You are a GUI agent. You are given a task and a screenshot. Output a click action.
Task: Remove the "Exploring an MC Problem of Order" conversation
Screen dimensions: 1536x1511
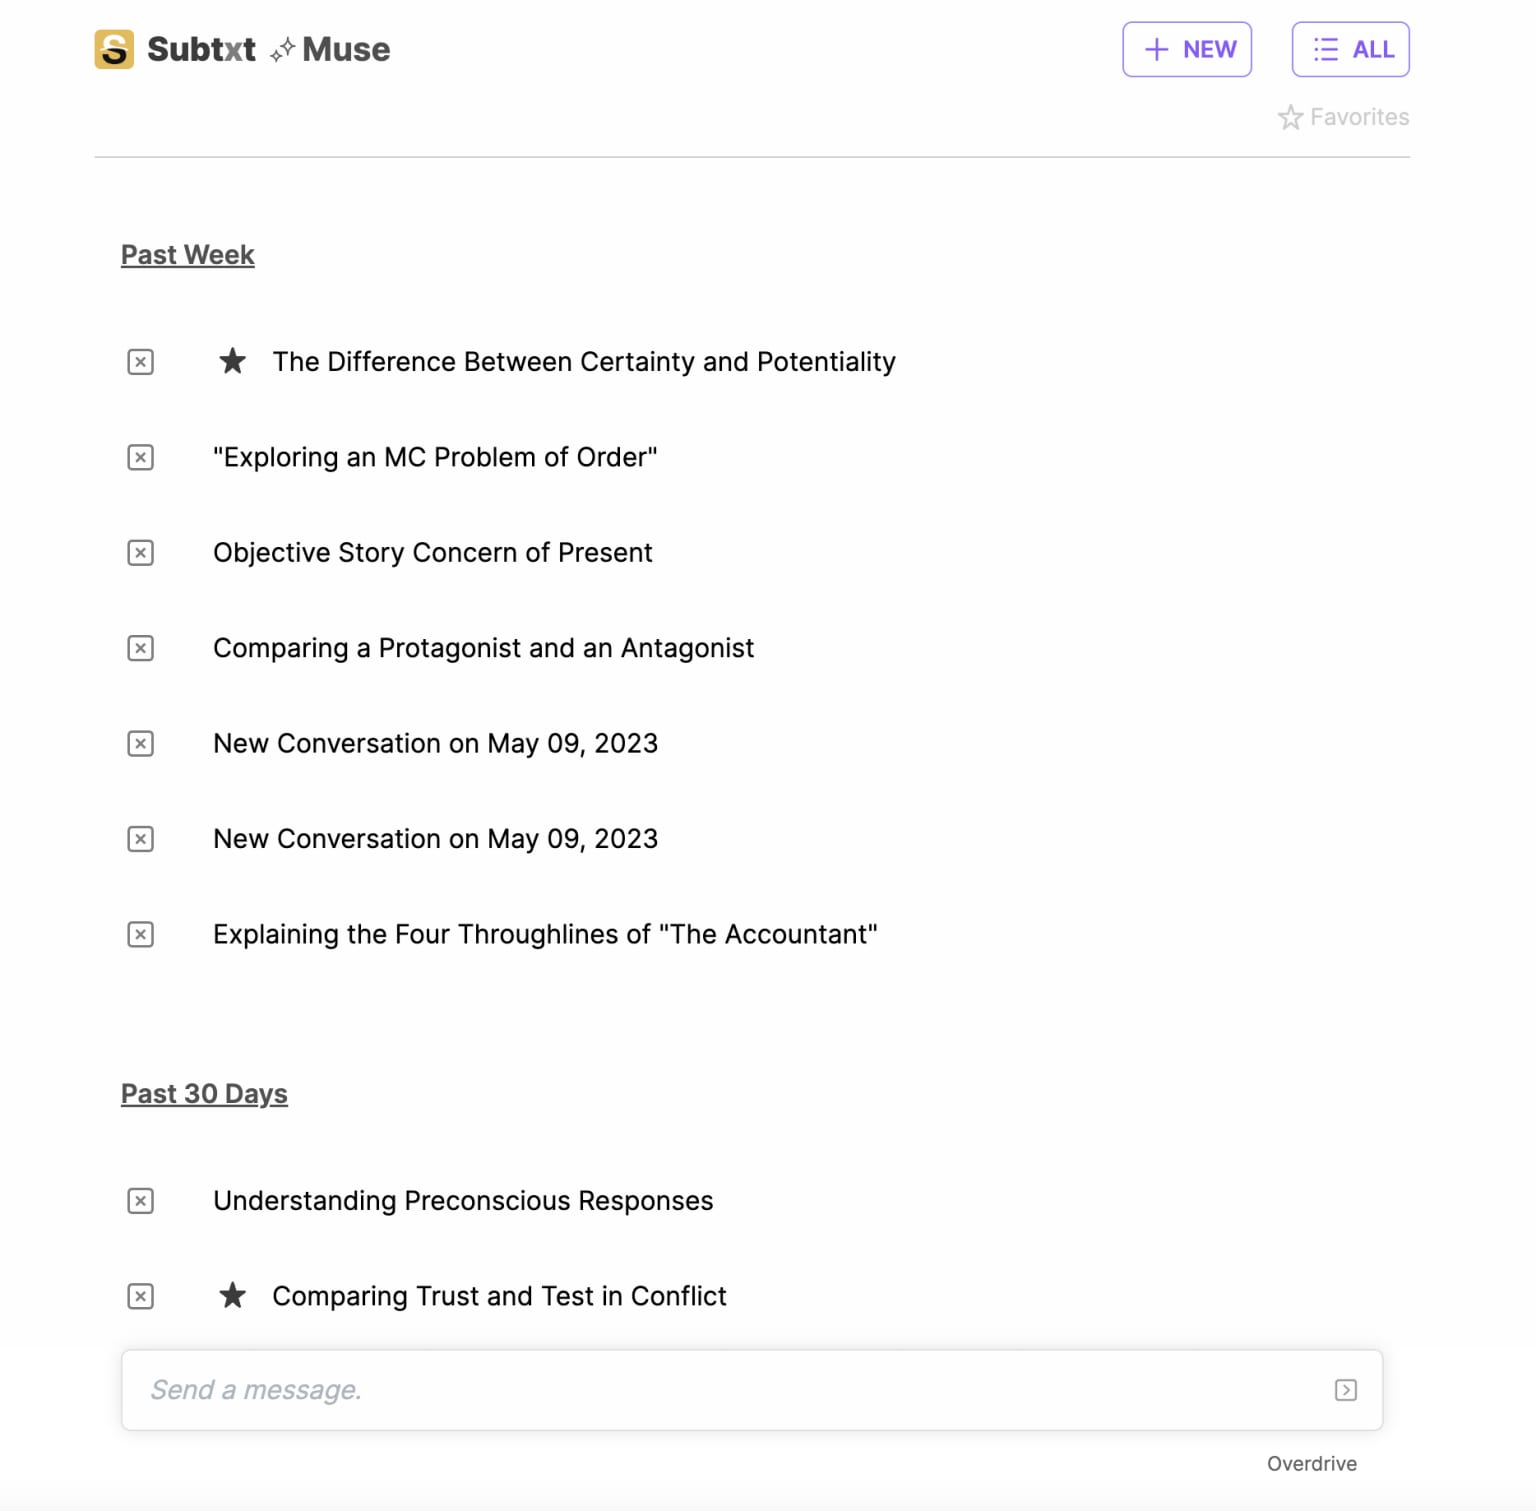(x=141, y=458)
